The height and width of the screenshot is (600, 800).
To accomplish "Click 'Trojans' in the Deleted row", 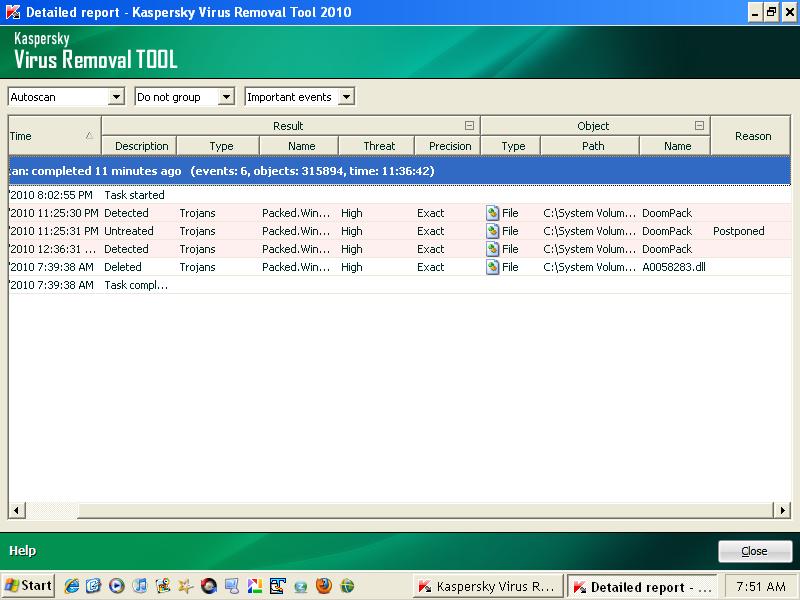I will (197, 267).
